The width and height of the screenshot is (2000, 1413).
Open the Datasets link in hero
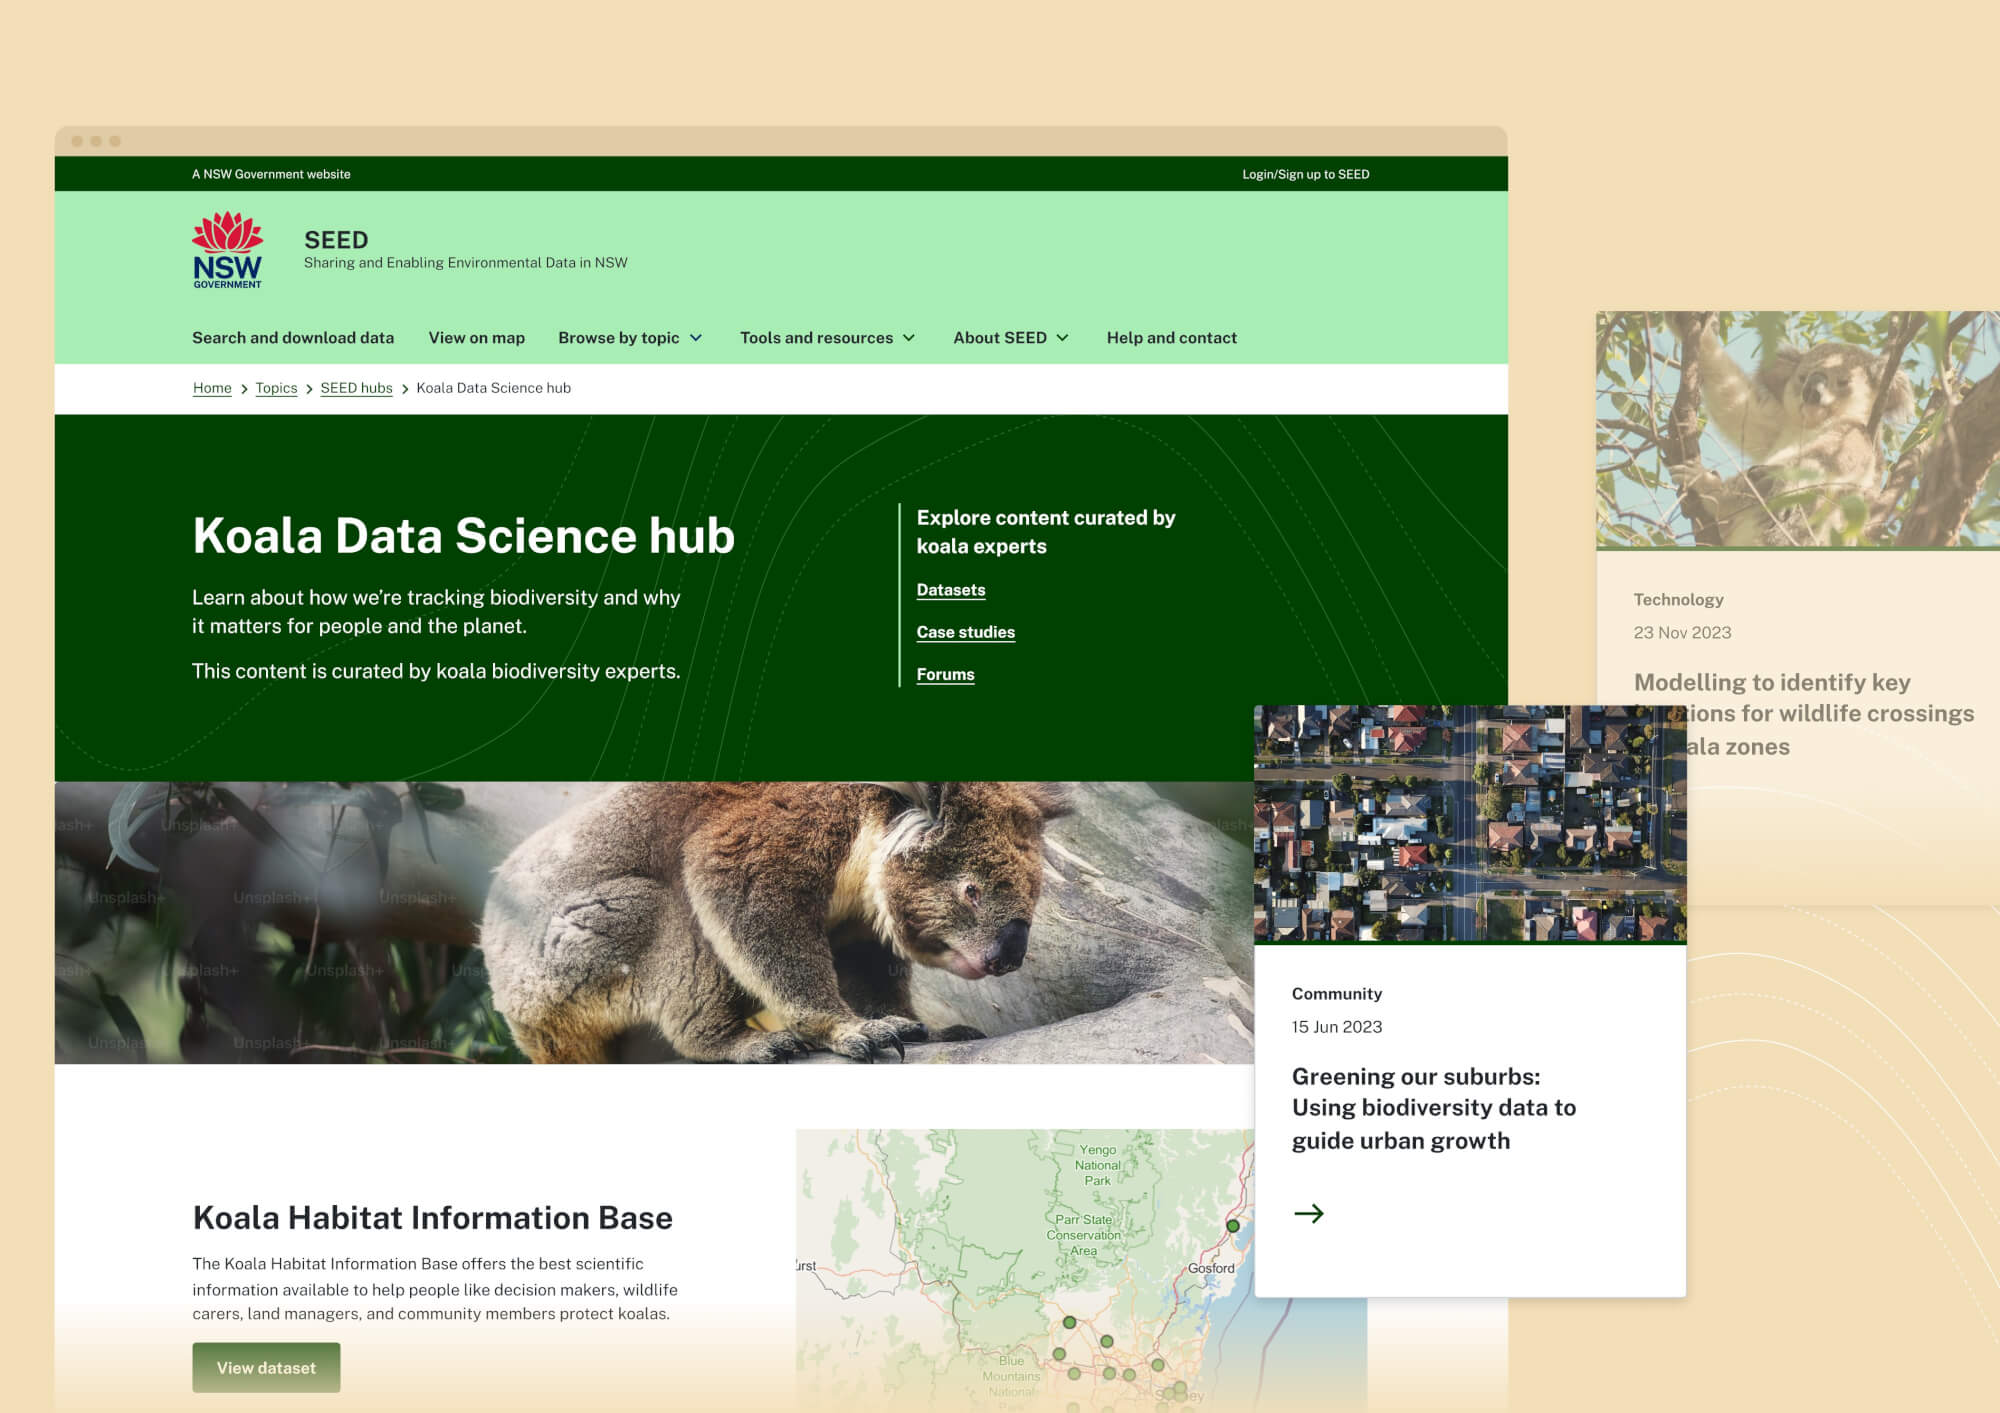pyautogui.click(x=951, y=590)
